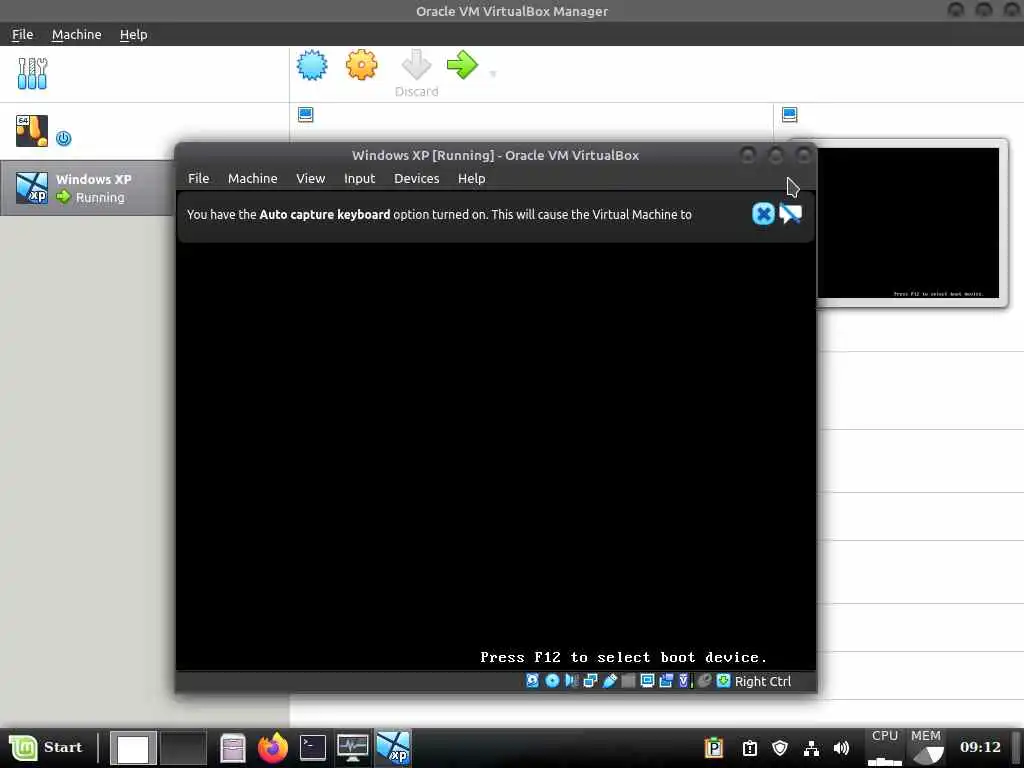Click Windows XP VM taskbar button
1024x768 pixels.
[x=393, y=748]
